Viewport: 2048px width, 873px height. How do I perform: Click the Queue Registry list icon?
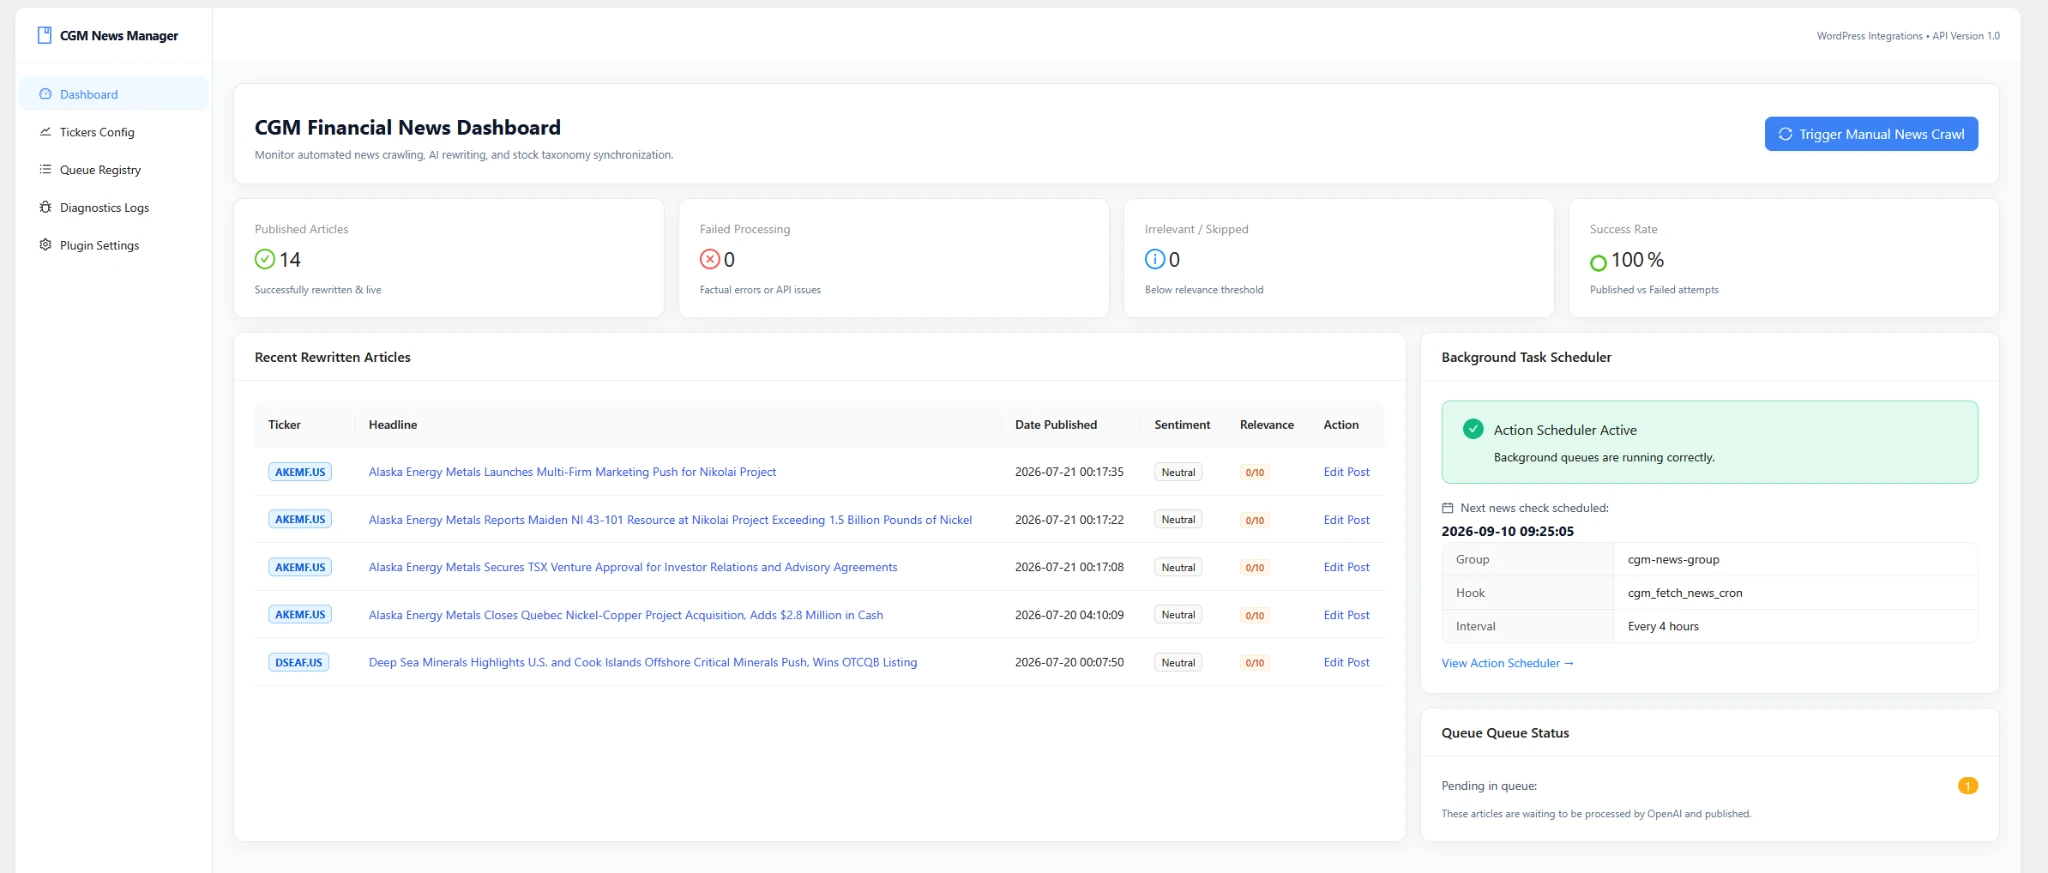[x=45, y=170]
